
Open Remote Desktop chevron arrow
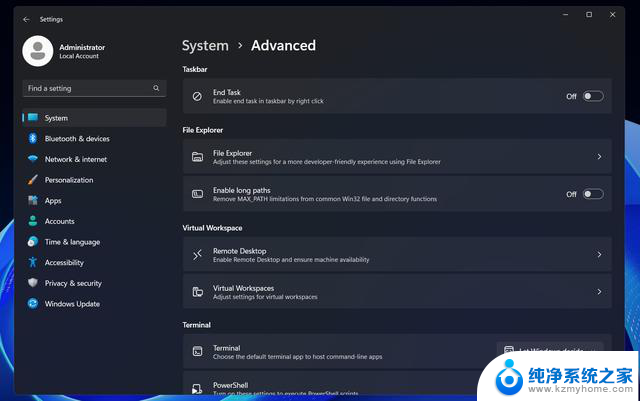tap(599, 254)
